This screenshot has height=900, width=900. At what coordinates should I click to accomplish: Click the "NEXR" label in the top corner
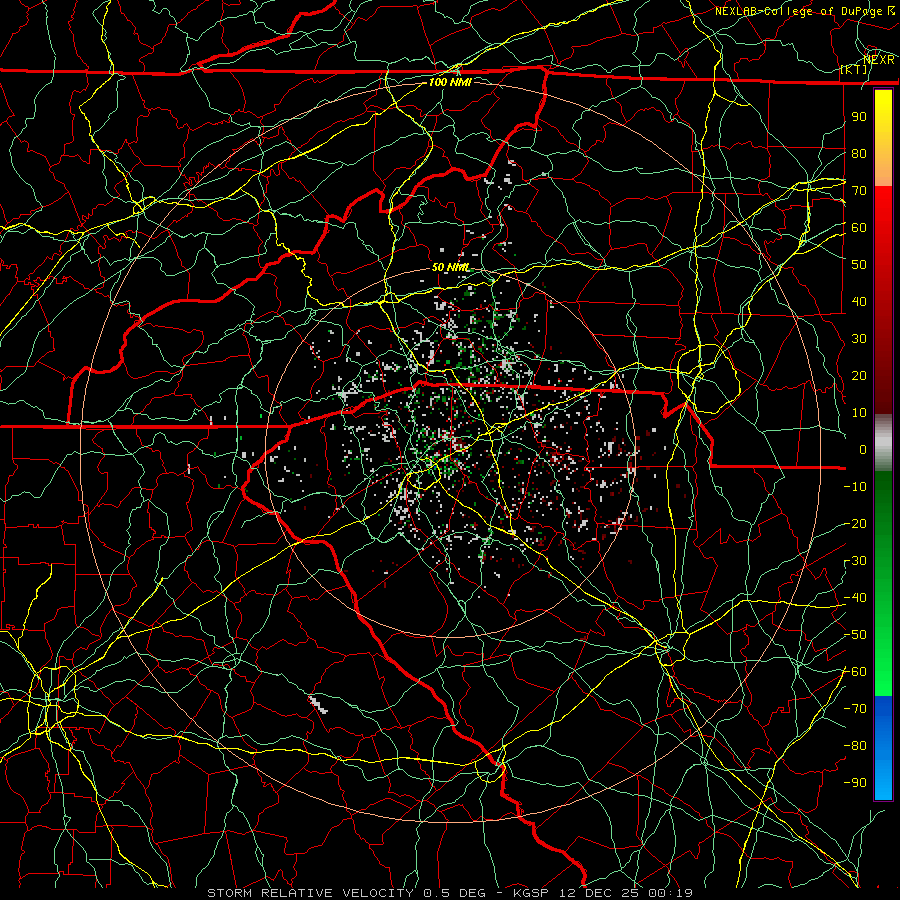coord(879,59)
